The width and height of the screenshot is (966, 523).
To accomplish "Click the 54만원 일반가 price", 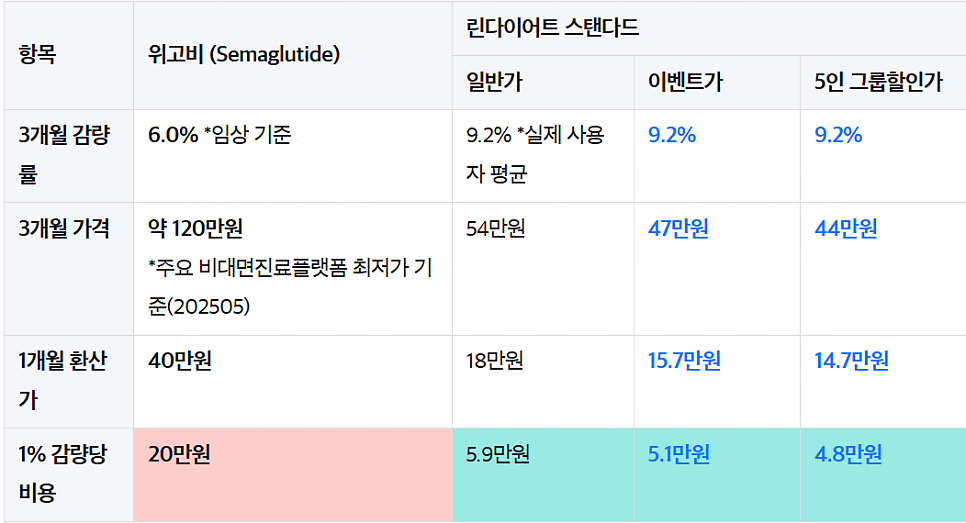I will (x=495, y=229).
